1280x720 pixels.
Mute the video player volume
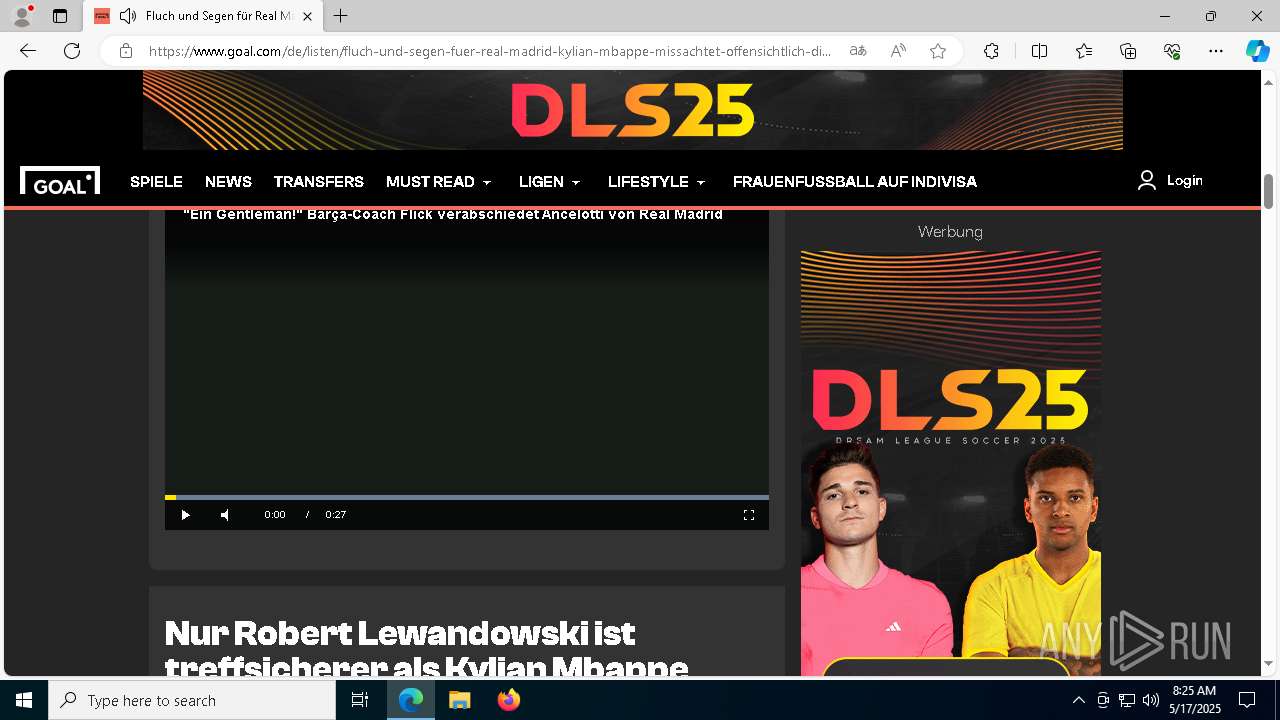point(225,515)
